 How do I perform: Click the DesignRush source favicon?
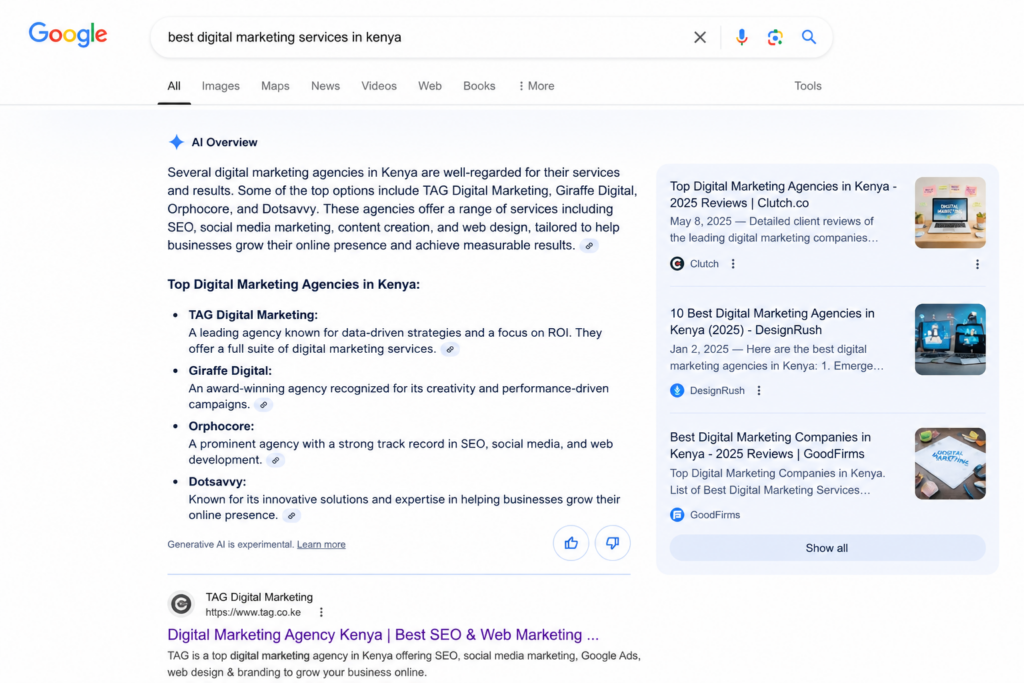tap(677, 390)
